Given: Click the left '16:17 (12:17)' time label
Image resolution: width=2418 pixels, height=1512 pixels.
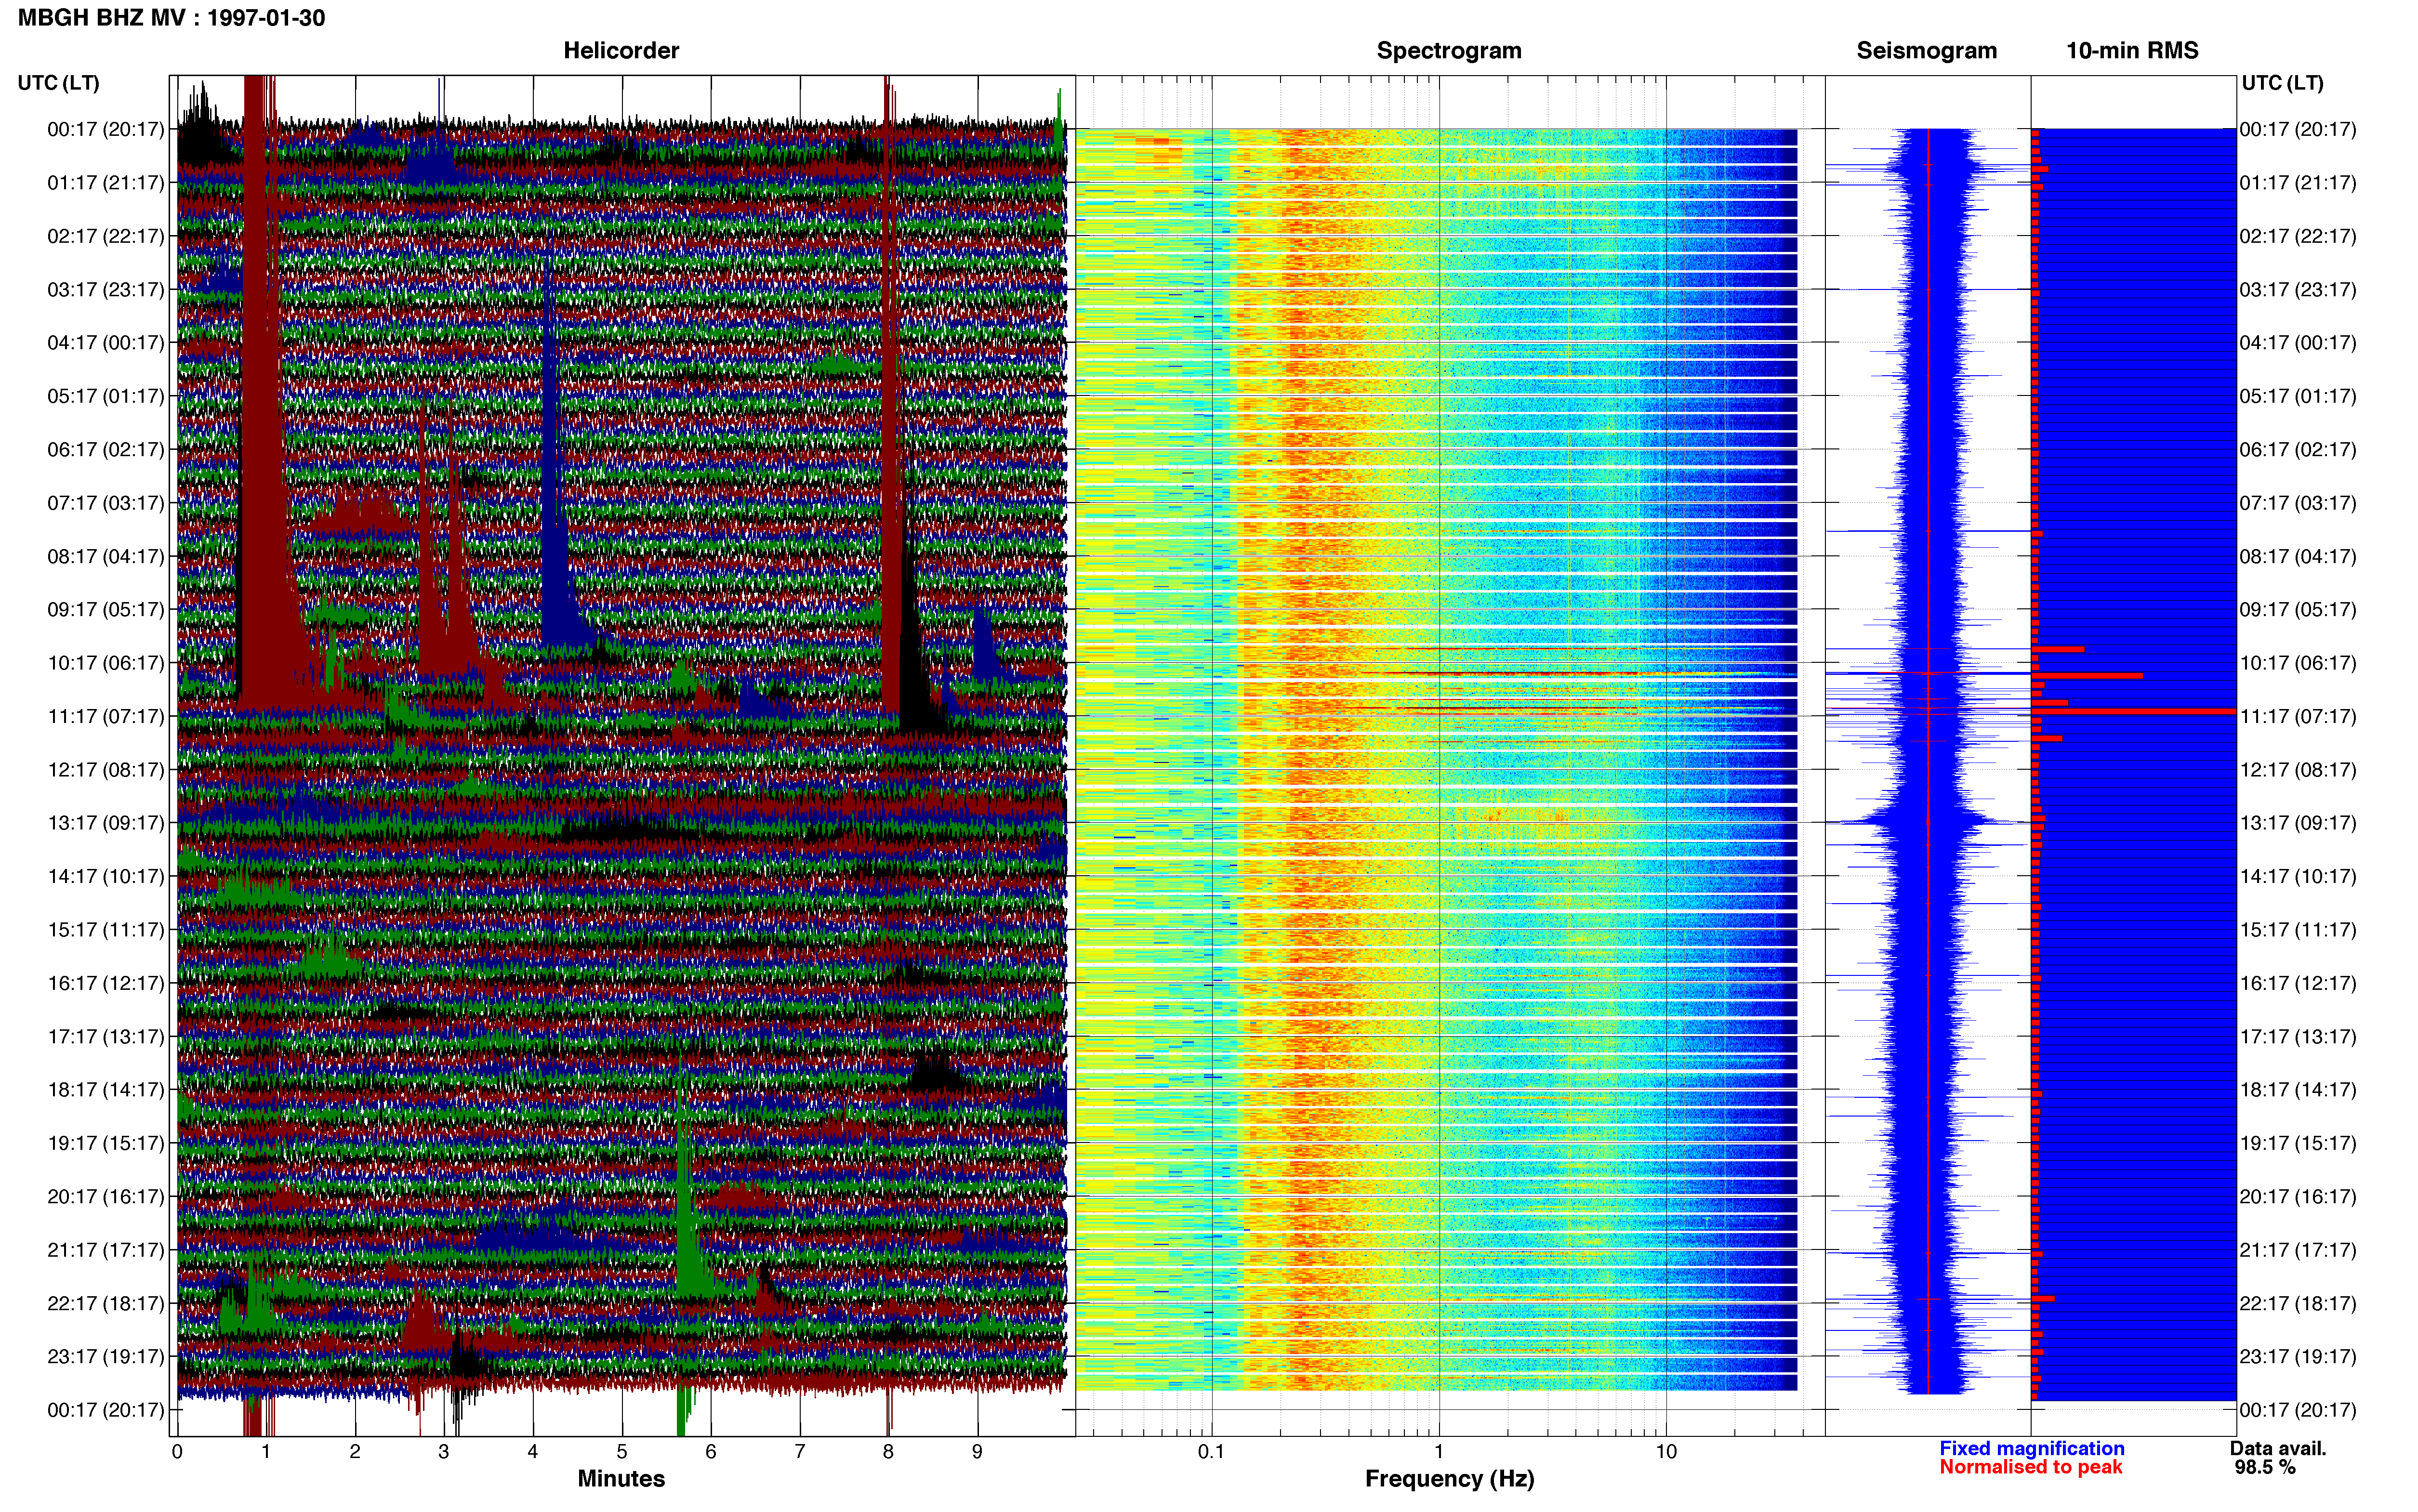Looking at the screenshot, I should [105, 983].
